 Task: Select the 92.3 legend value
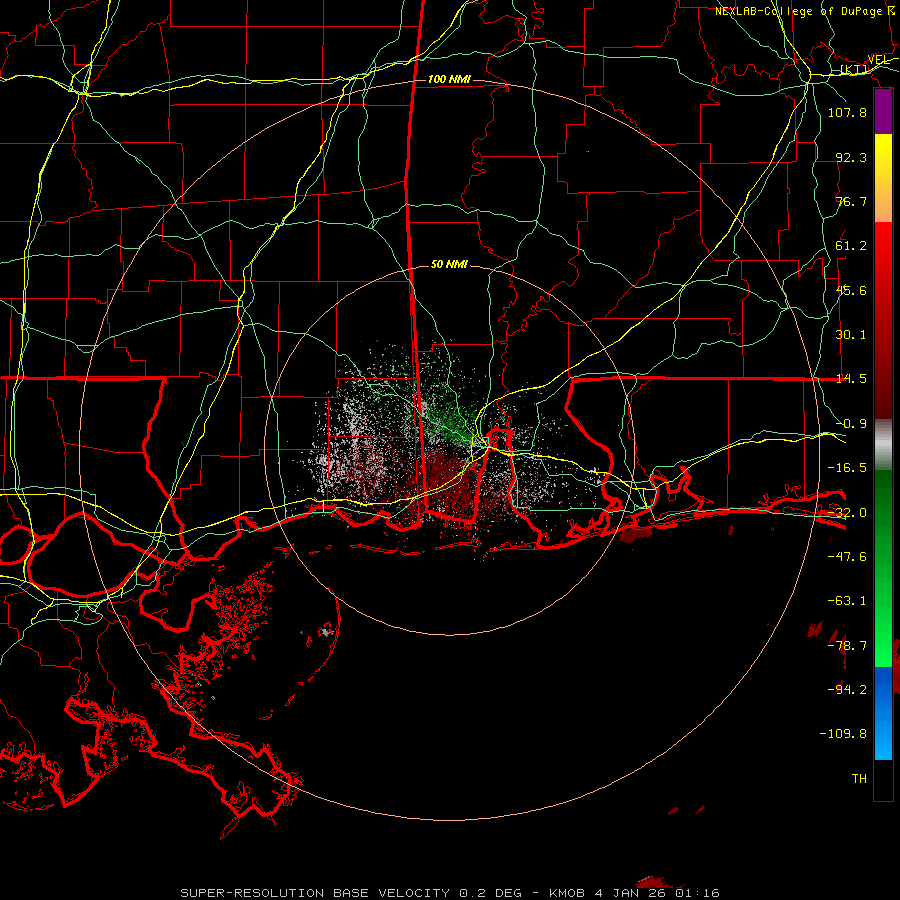[x=851, y=157]
